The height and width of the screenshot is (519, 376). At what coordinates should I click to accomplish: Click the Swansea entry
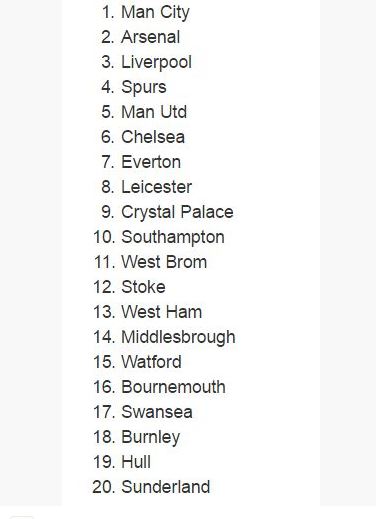(x=157, y=412)
